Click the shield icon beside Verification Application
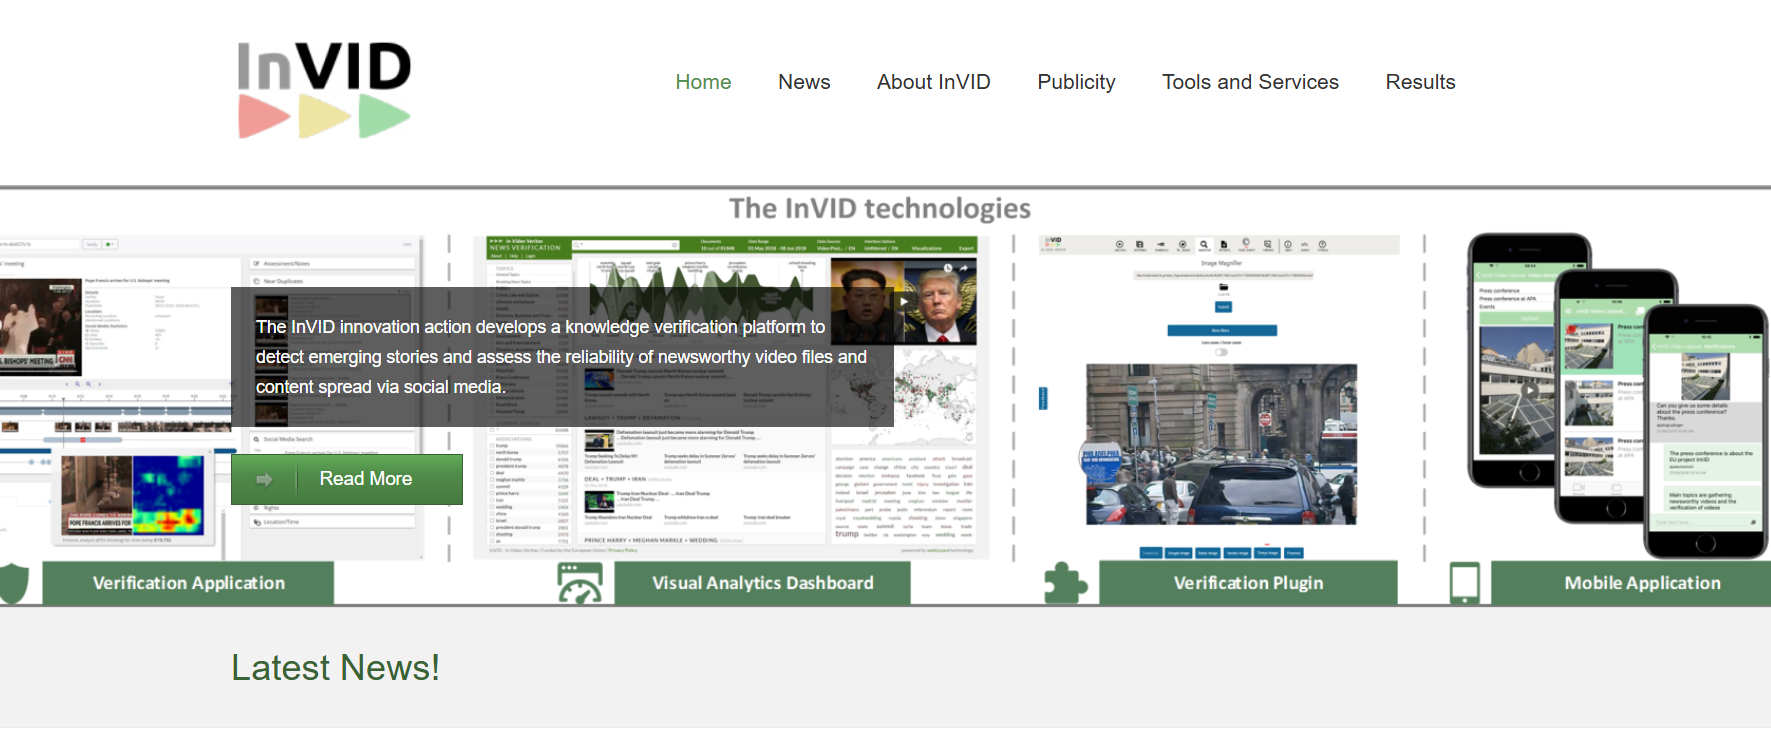Screen dimensions: 1771x738 point(14,583)
